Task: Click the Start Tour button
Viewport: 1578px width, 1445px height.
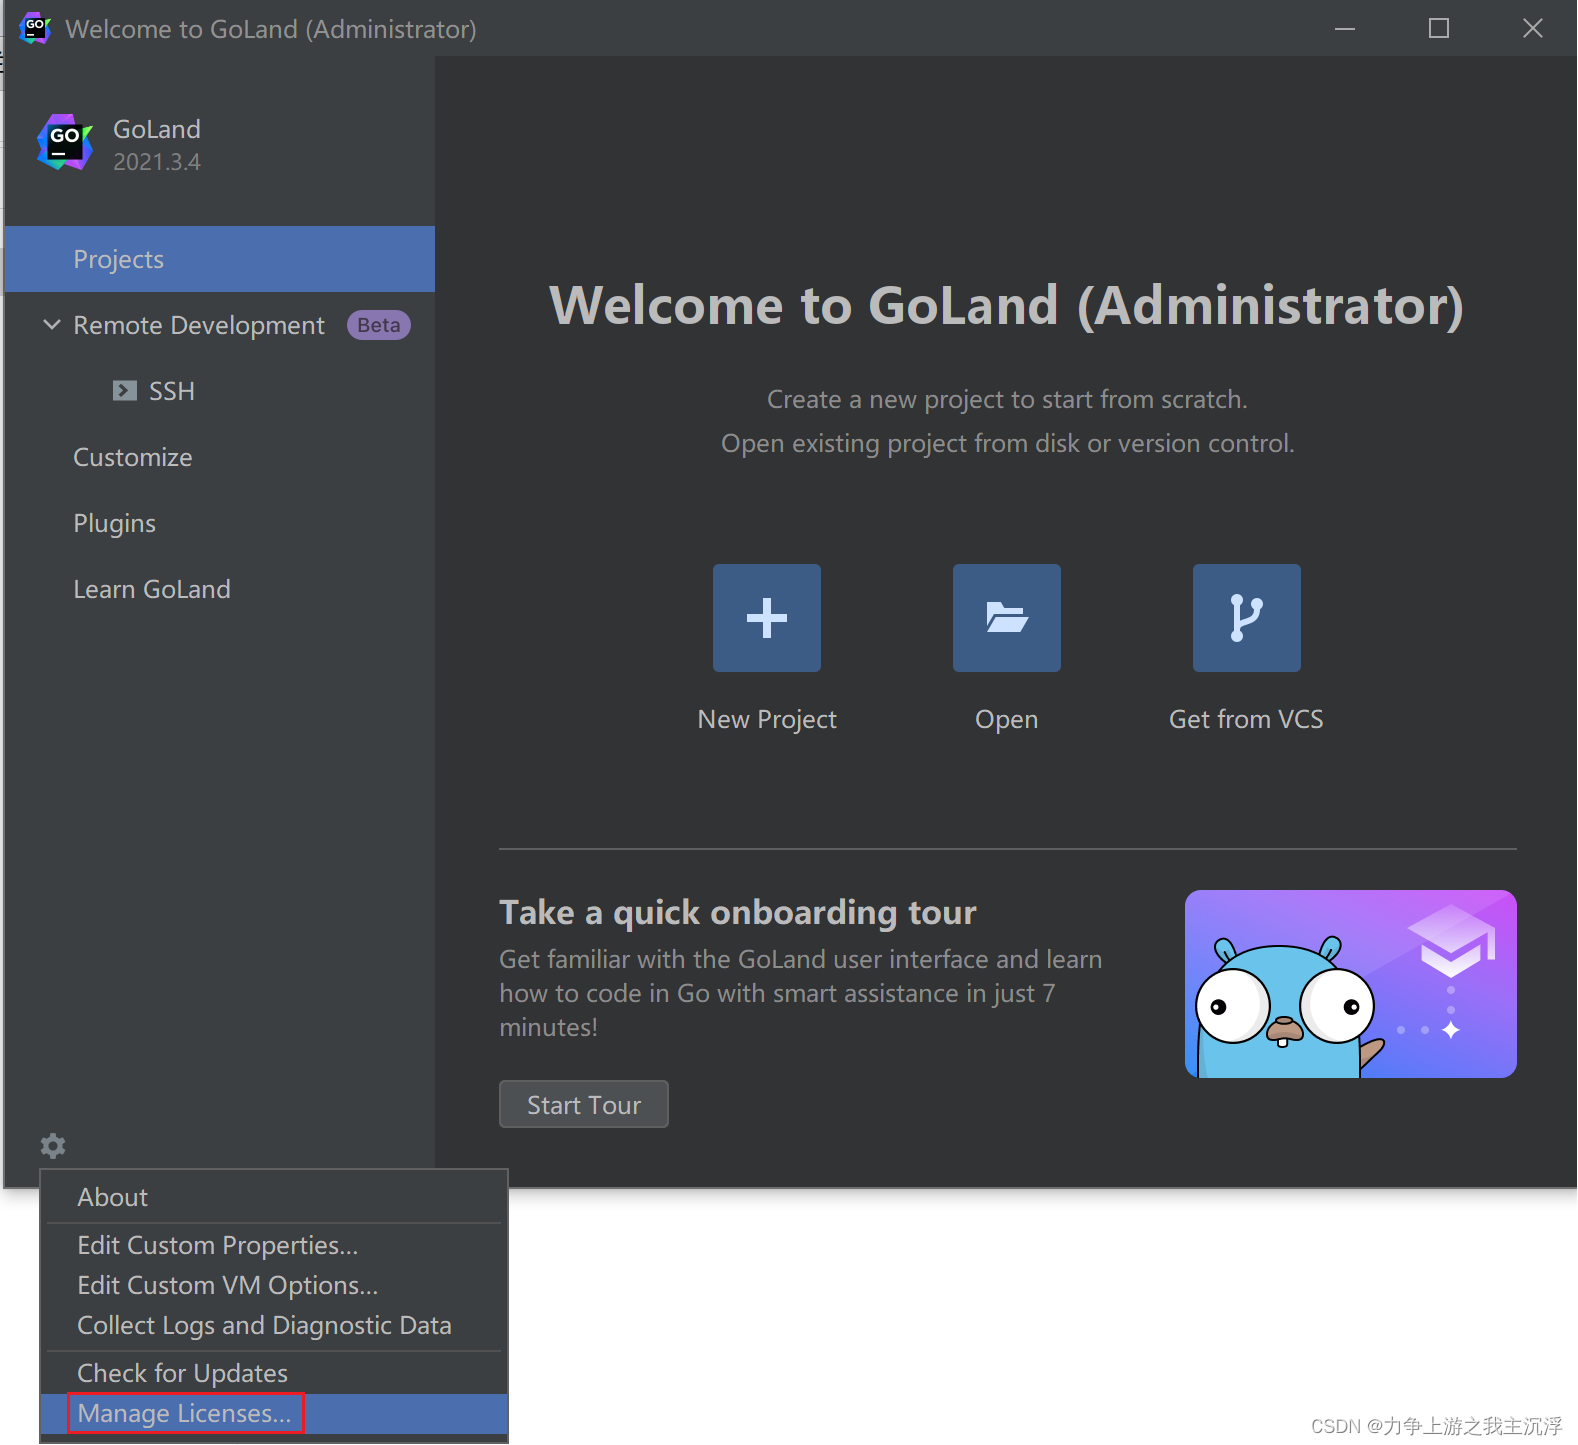Action: pyautogui.click(x=584, y=1104)
